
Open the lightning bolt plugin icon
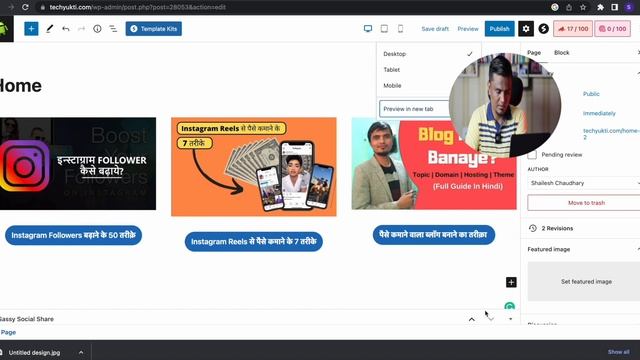pos(543,29)
